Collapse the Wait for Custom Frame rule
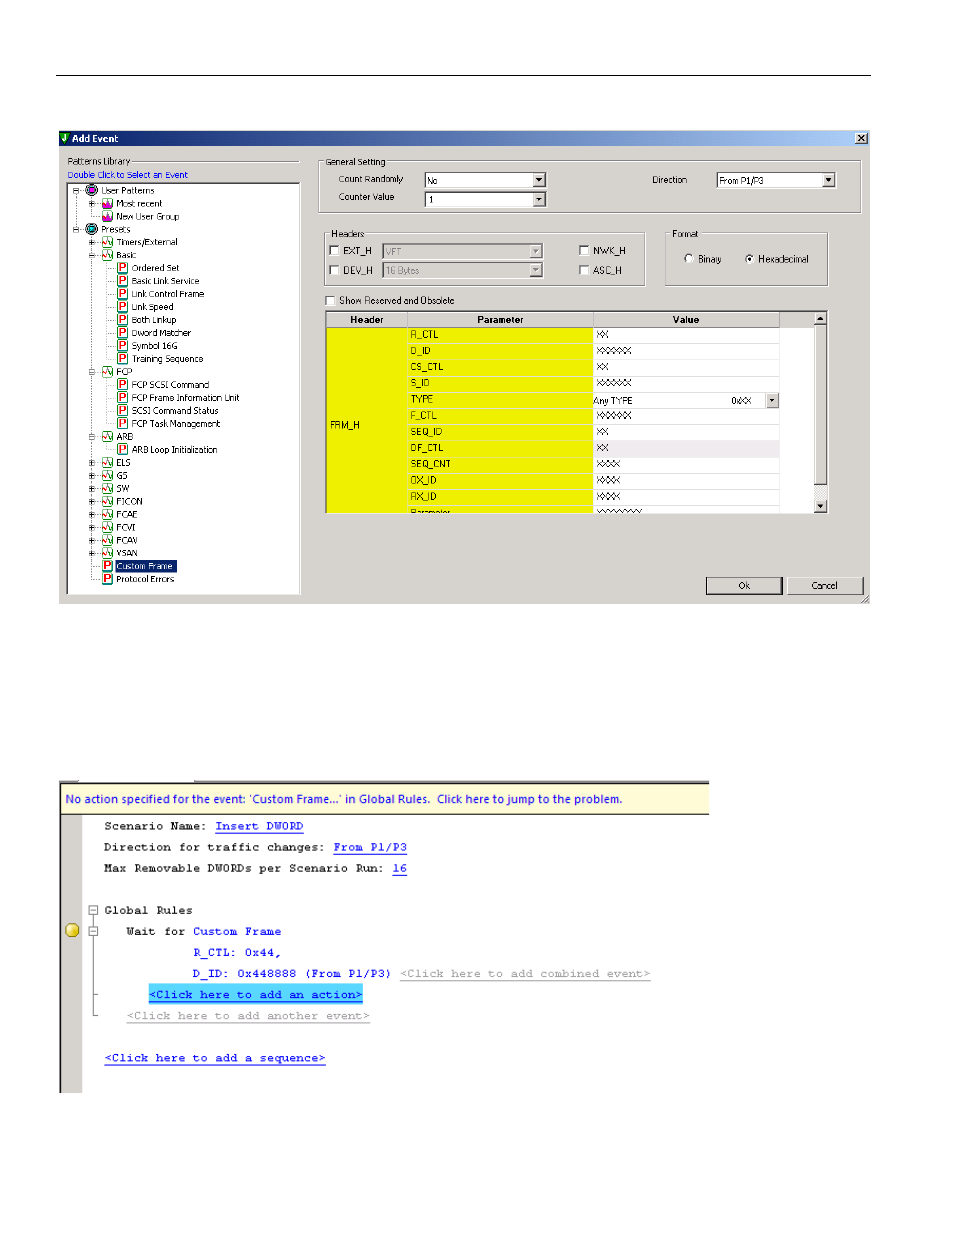 93,931
